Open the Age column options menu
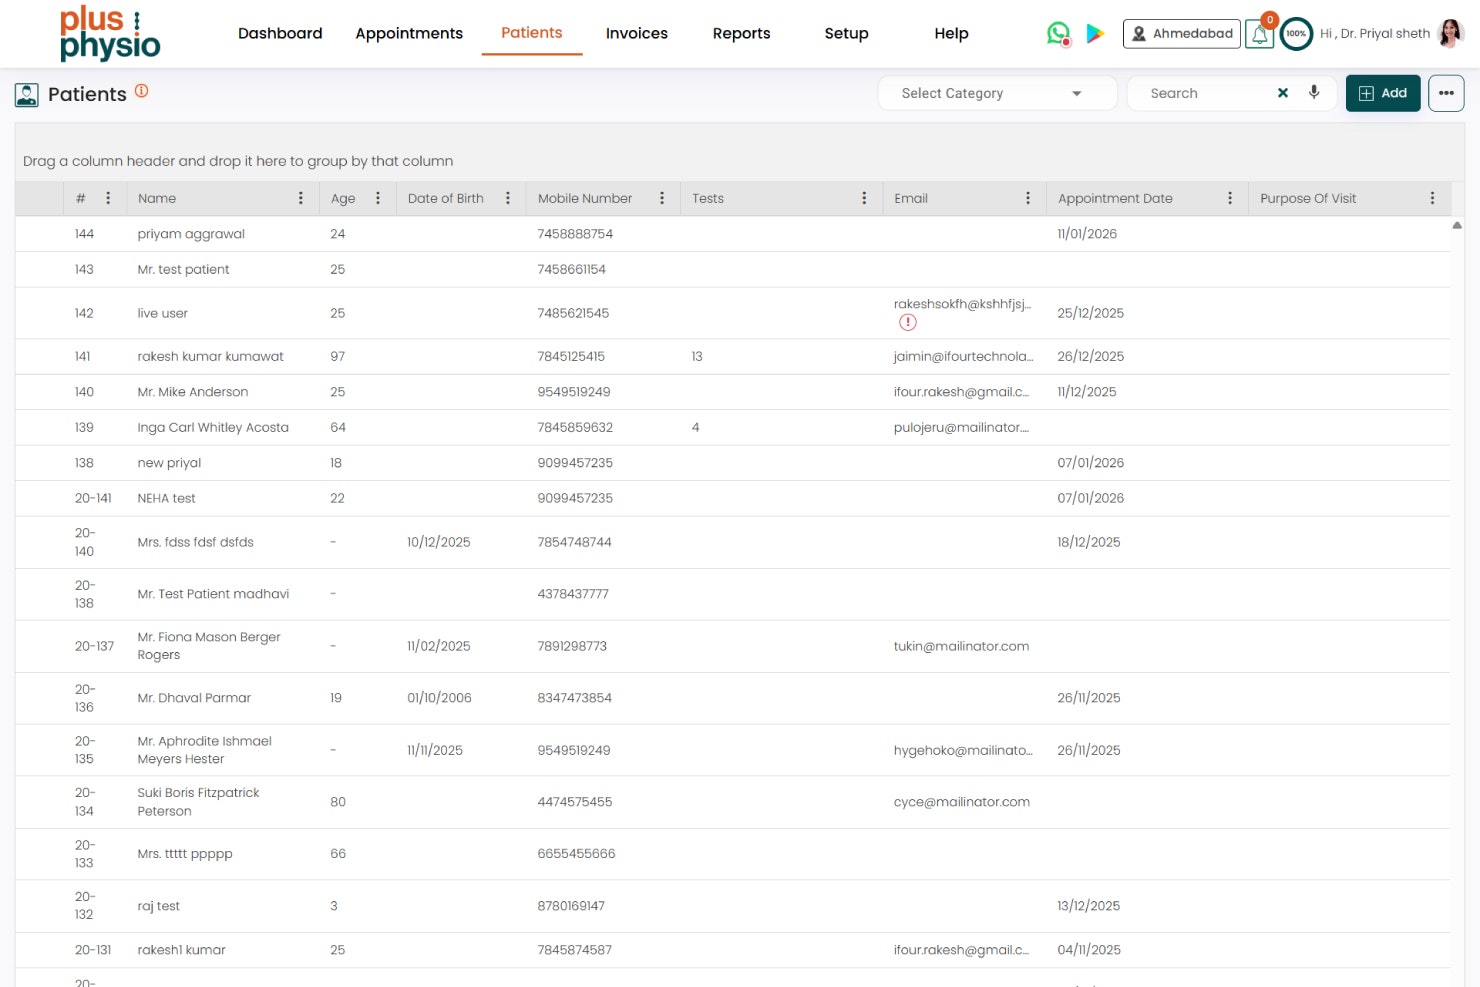 coord(377,198)
